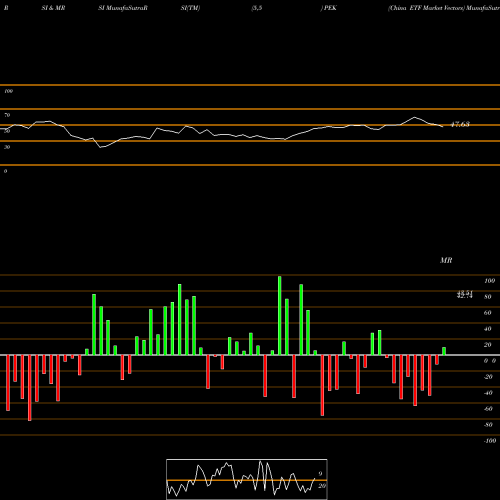500x500 pixels.
Task: Click the -20 label on MR axis
Action: (488, 377)
